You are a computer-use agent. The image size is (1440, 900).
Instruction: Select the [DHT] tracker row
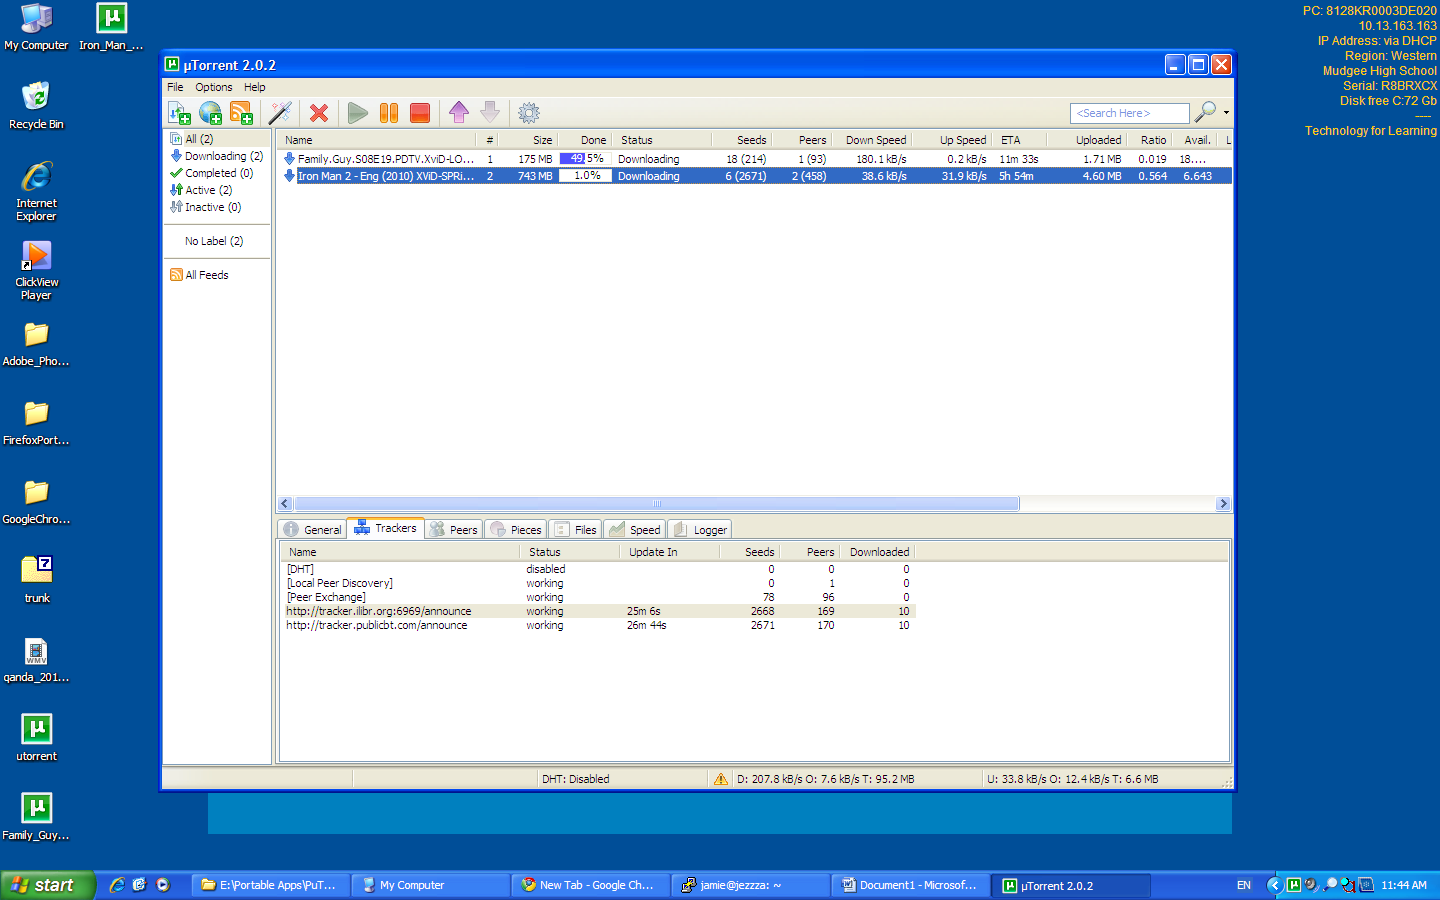coord(599,569)
